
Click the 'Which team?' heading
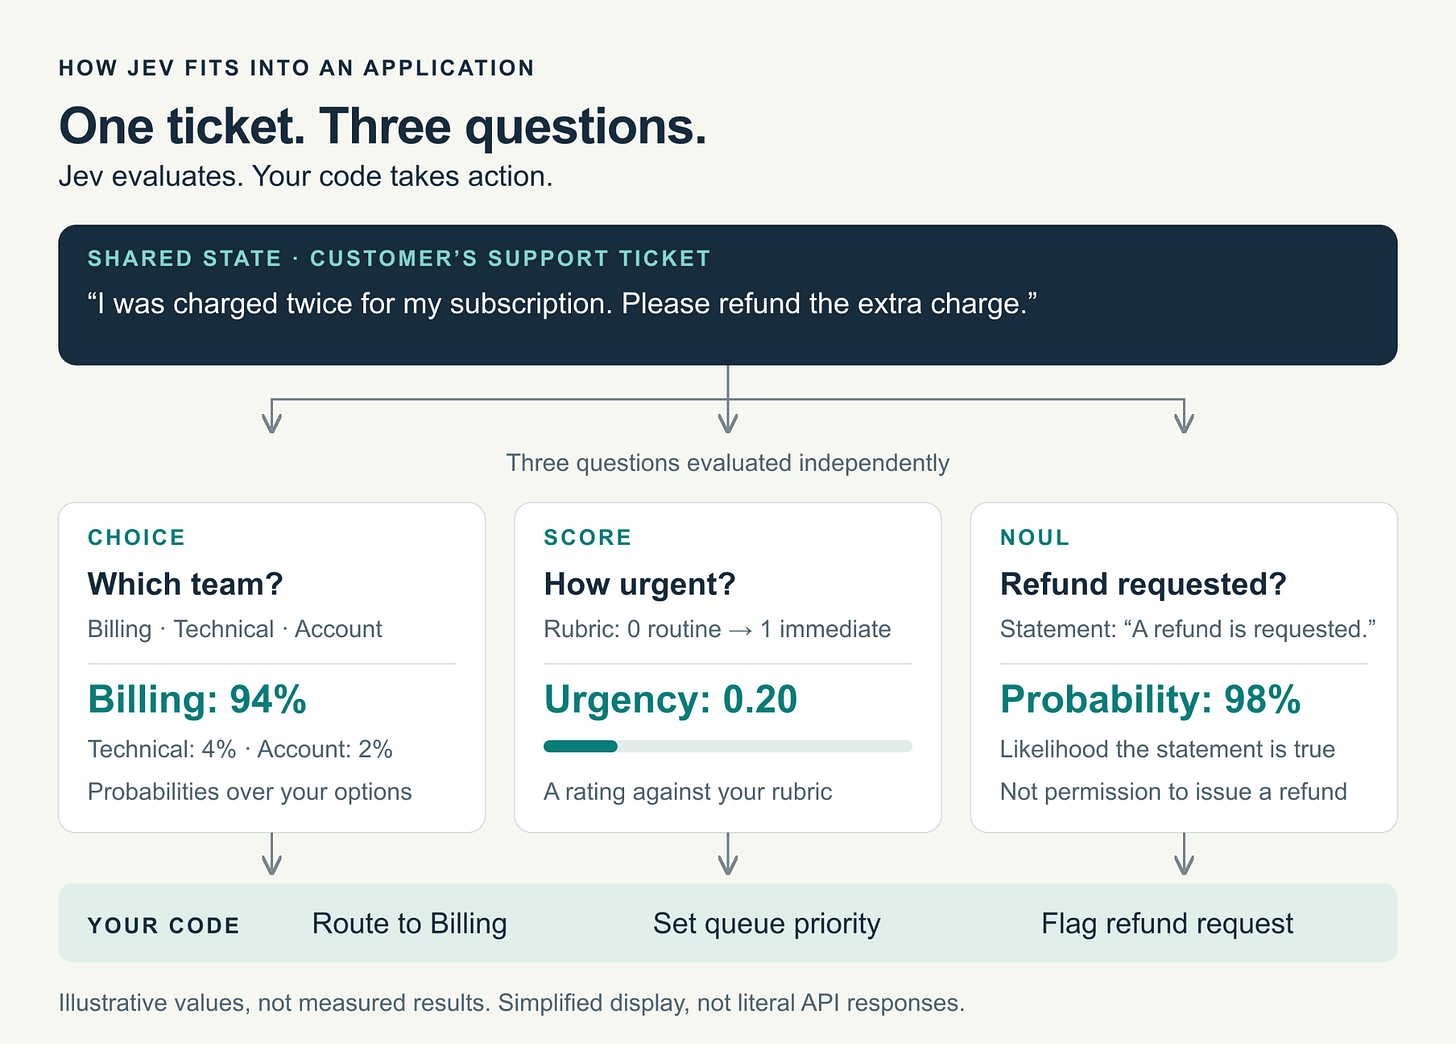(x=185, y=583)
